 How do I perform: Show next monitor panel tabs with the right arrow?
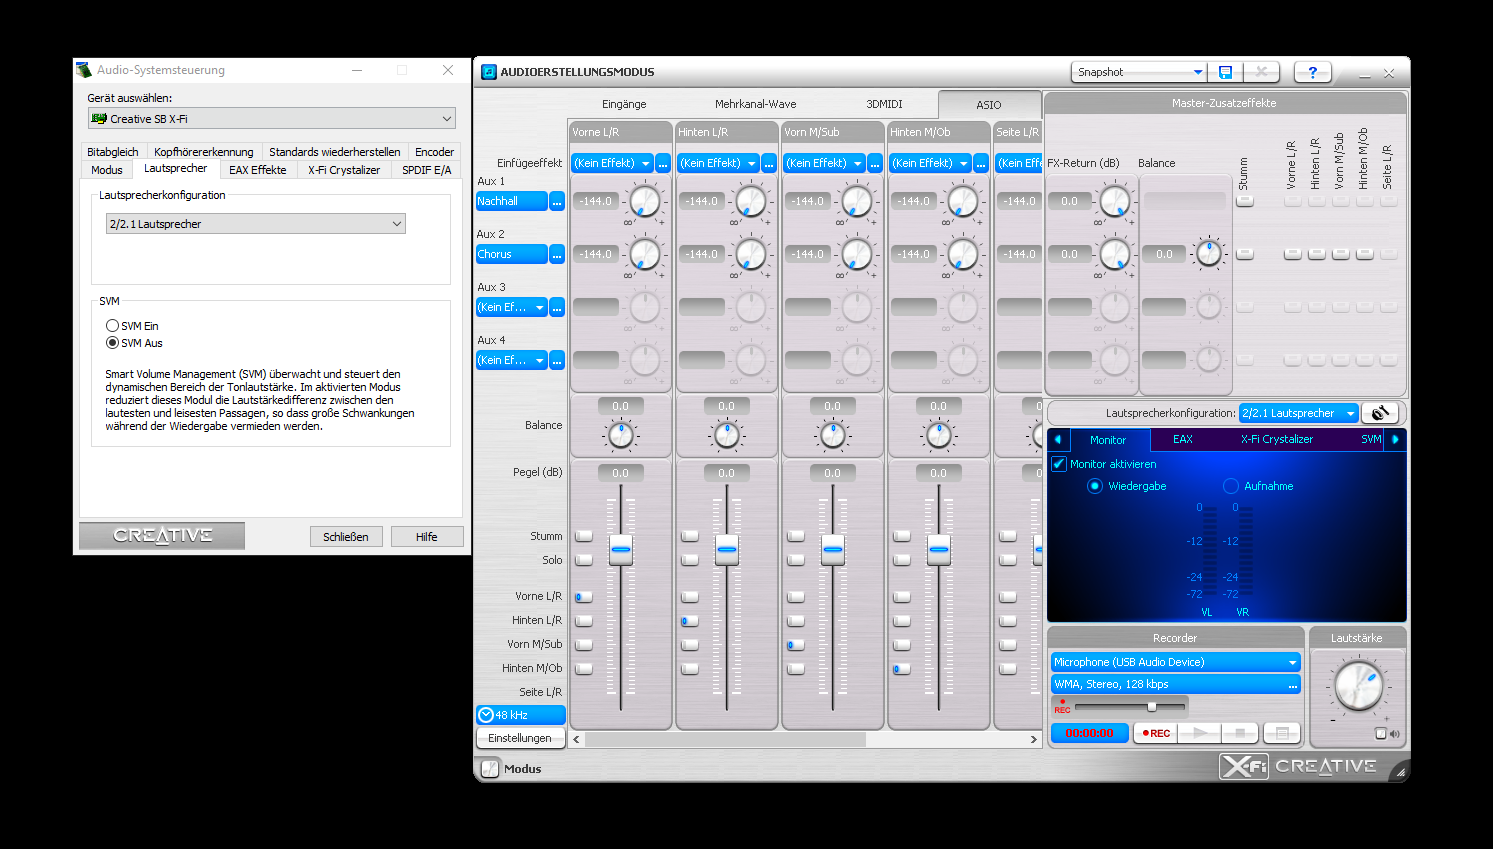[x=1395, y=439]
